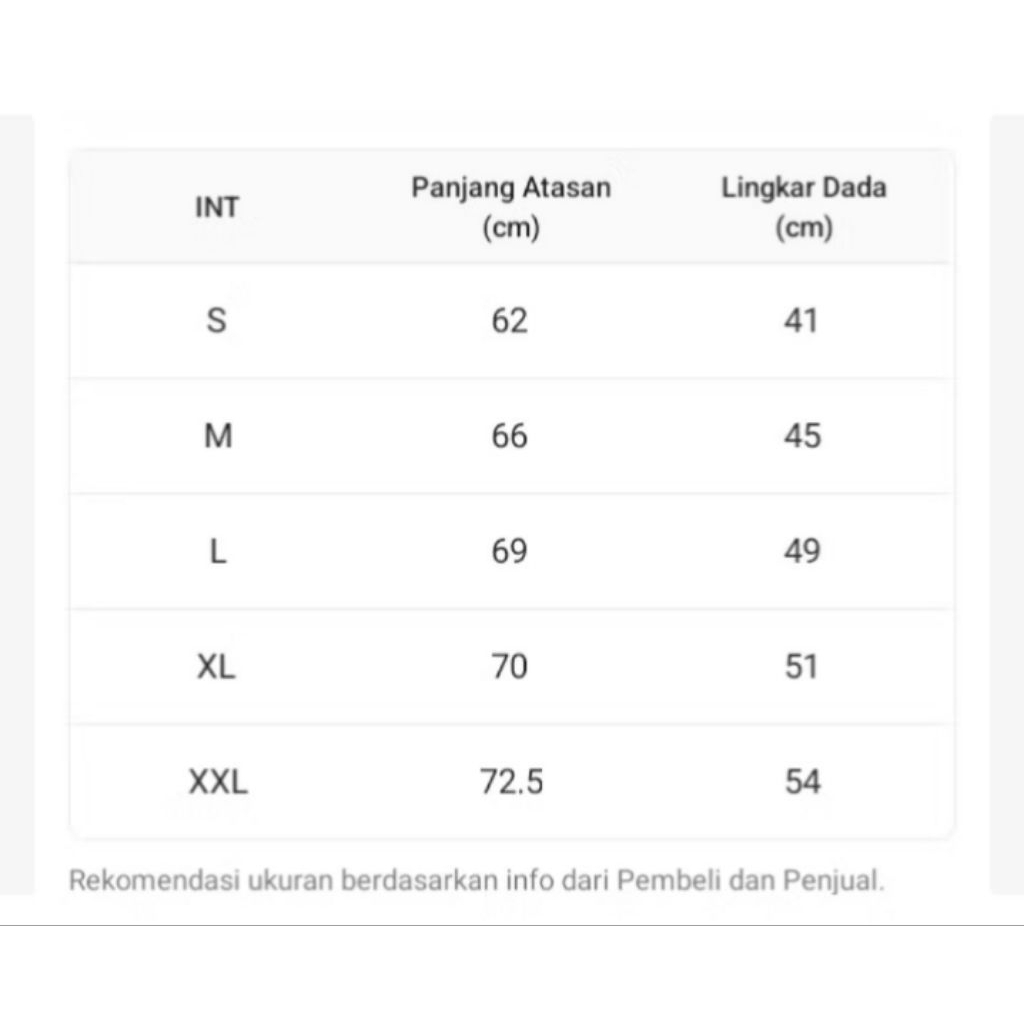
Task: Select the L size row label
Action: point(217,551)
